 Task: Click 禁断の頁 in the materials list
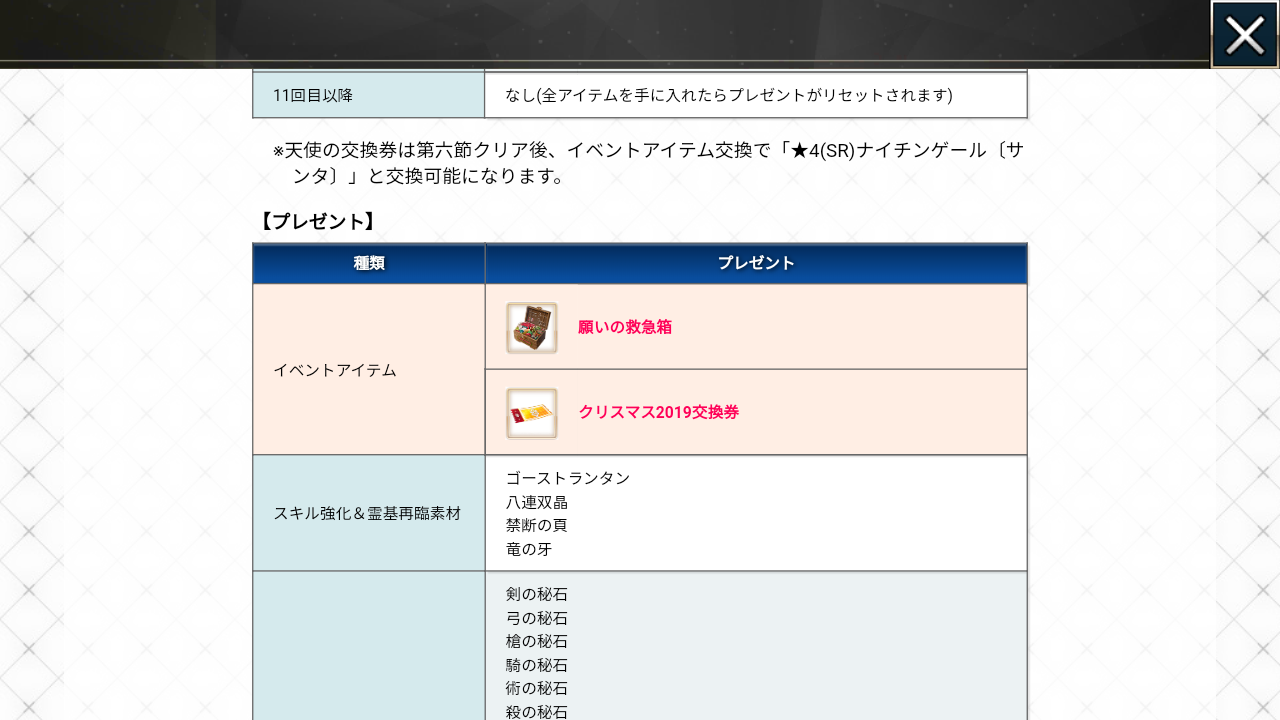536,525
